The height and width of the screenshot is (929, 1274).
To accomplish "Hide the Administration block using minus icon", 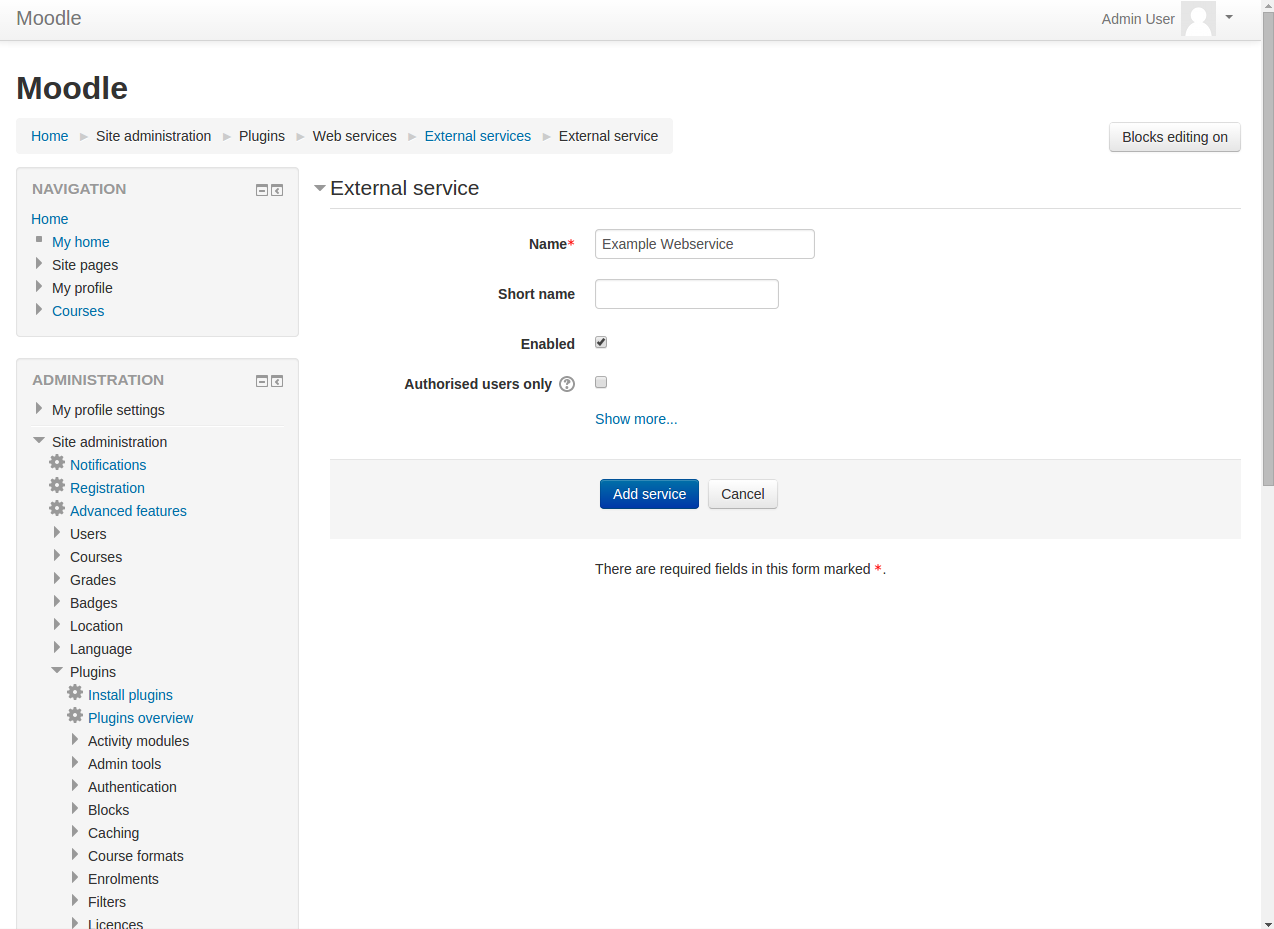I will 262,381.
